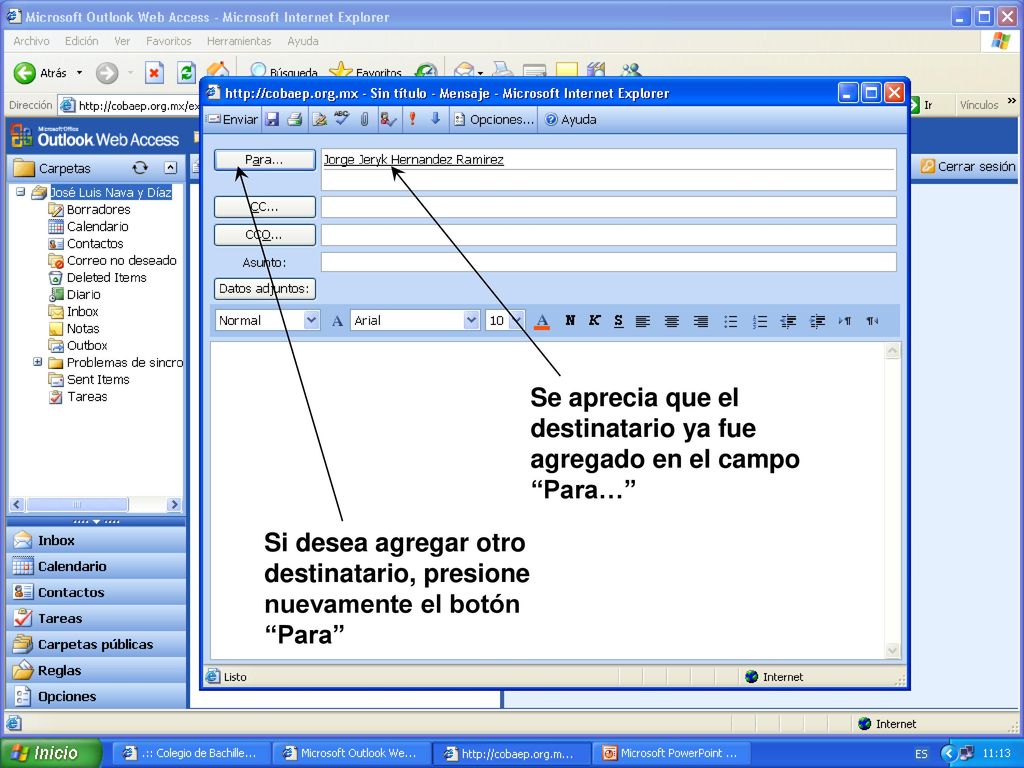Run the ABC spell check

(x=342, y=119)
